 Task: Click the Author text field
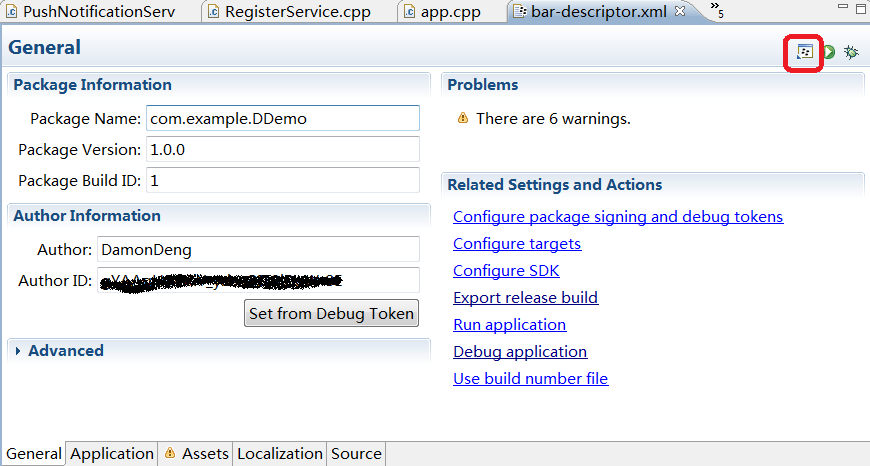(257, 249)
